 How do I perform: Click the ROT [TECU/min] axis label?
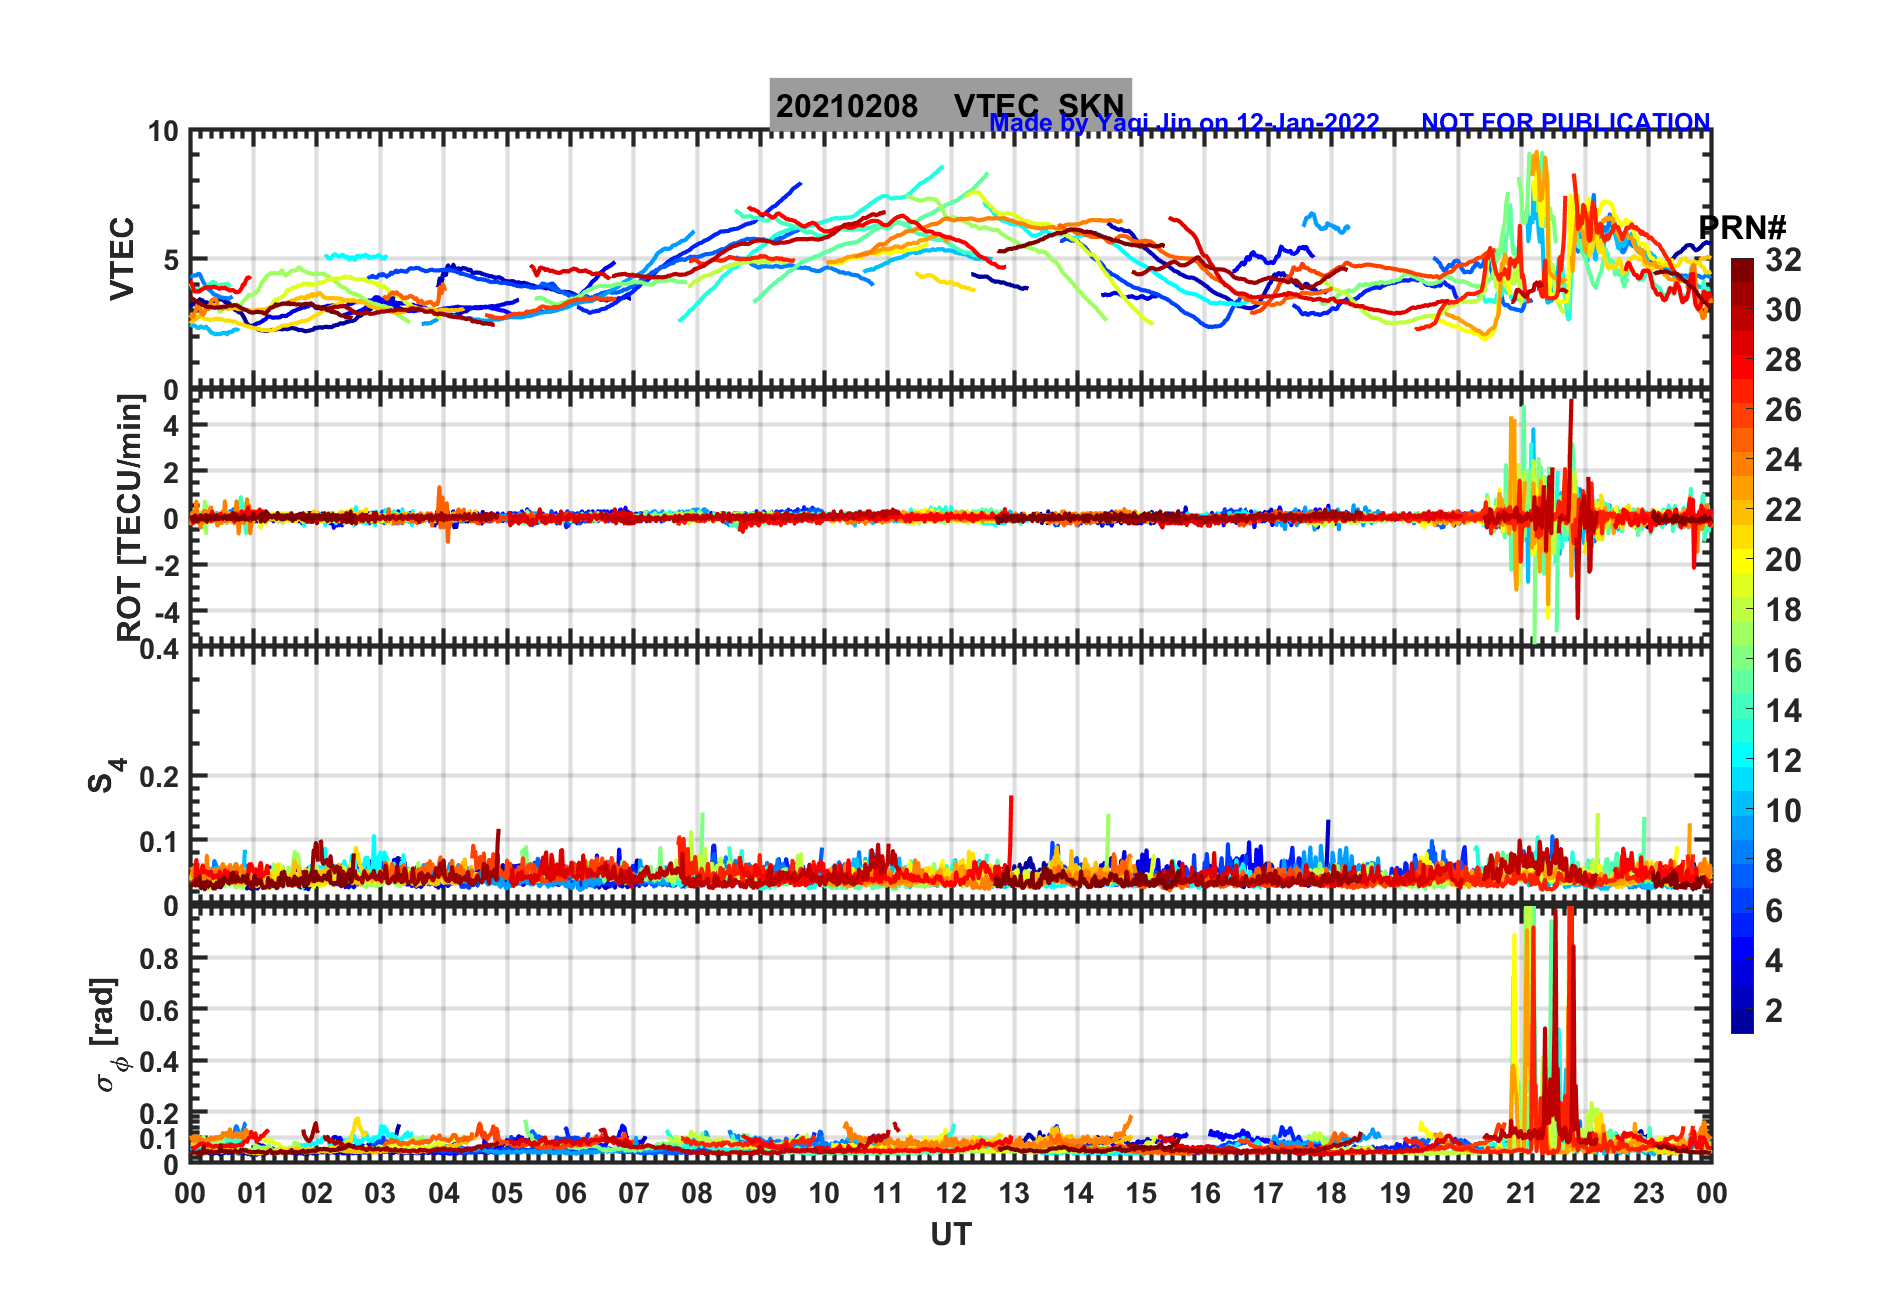130,517
